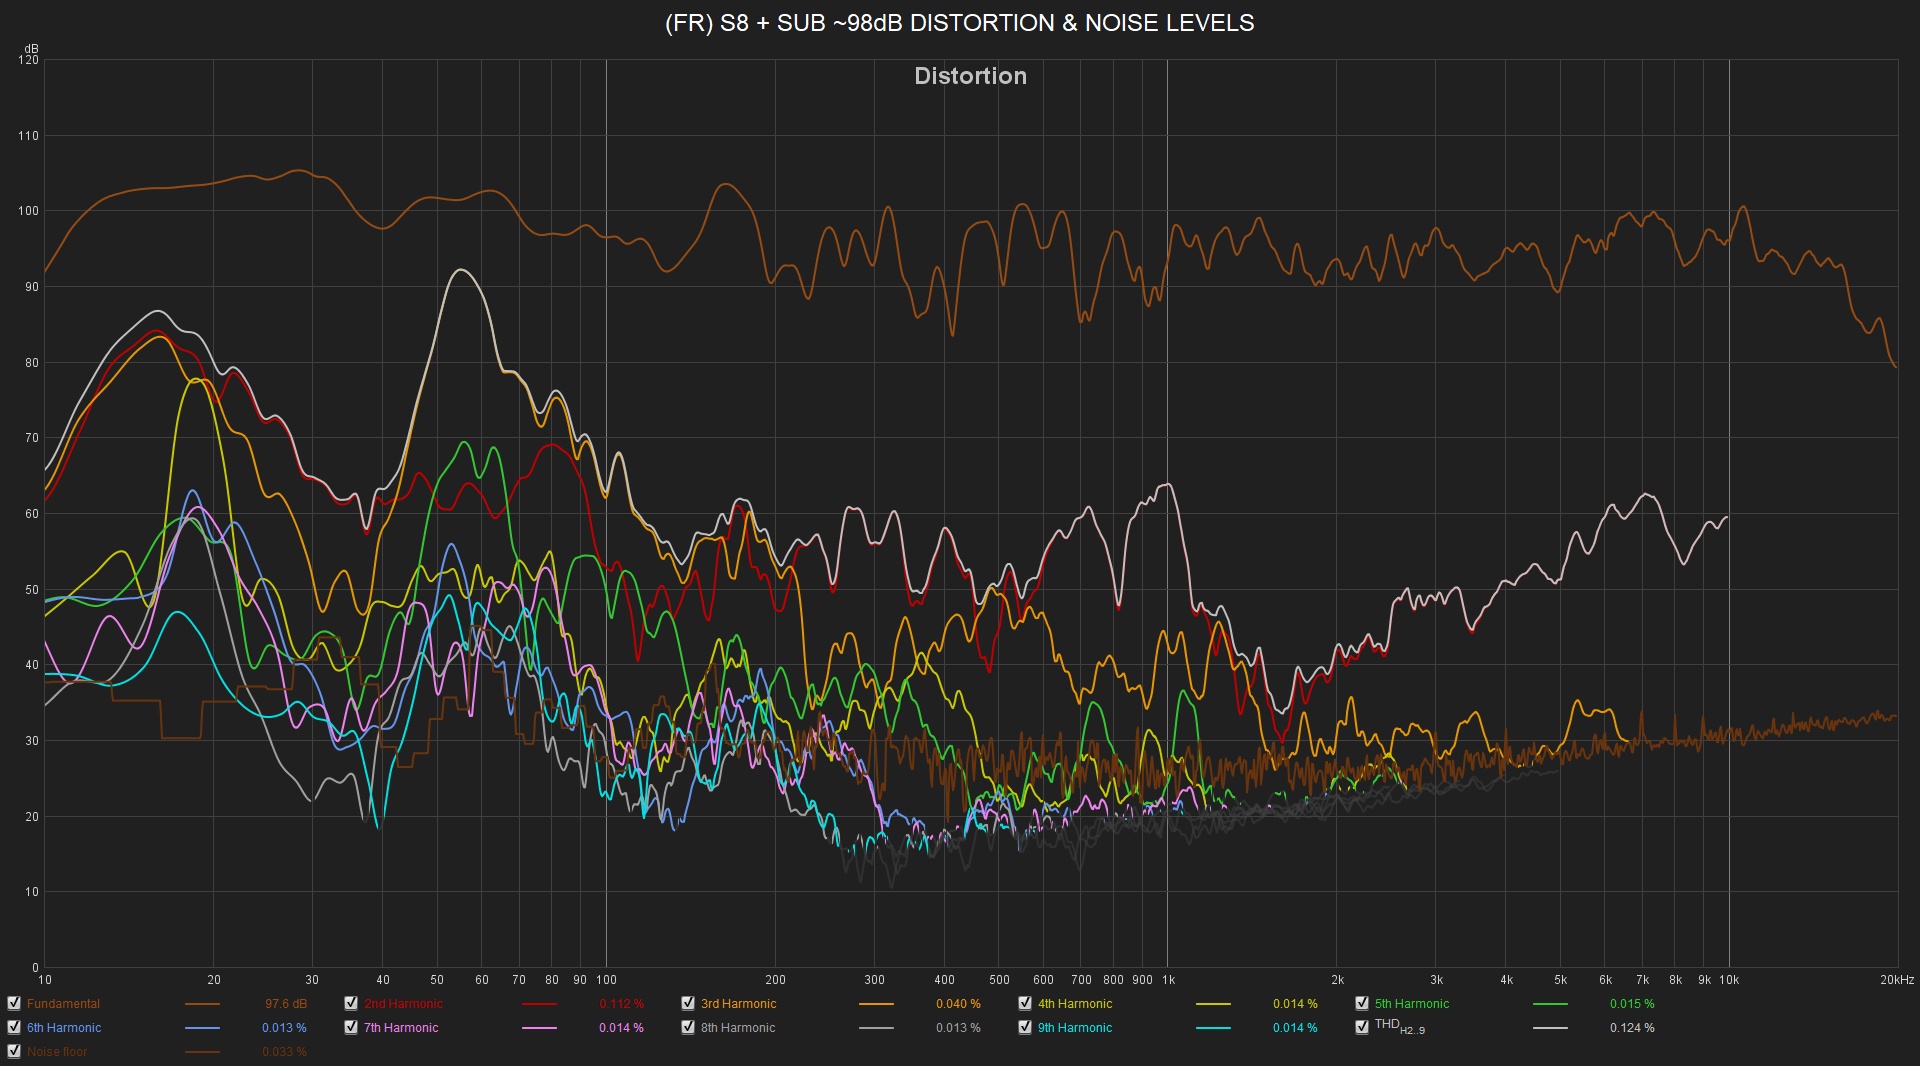This screenshot has width=1920, height=1066.
Task: Click the Distortion graph heading
Action: coord(970,76)
